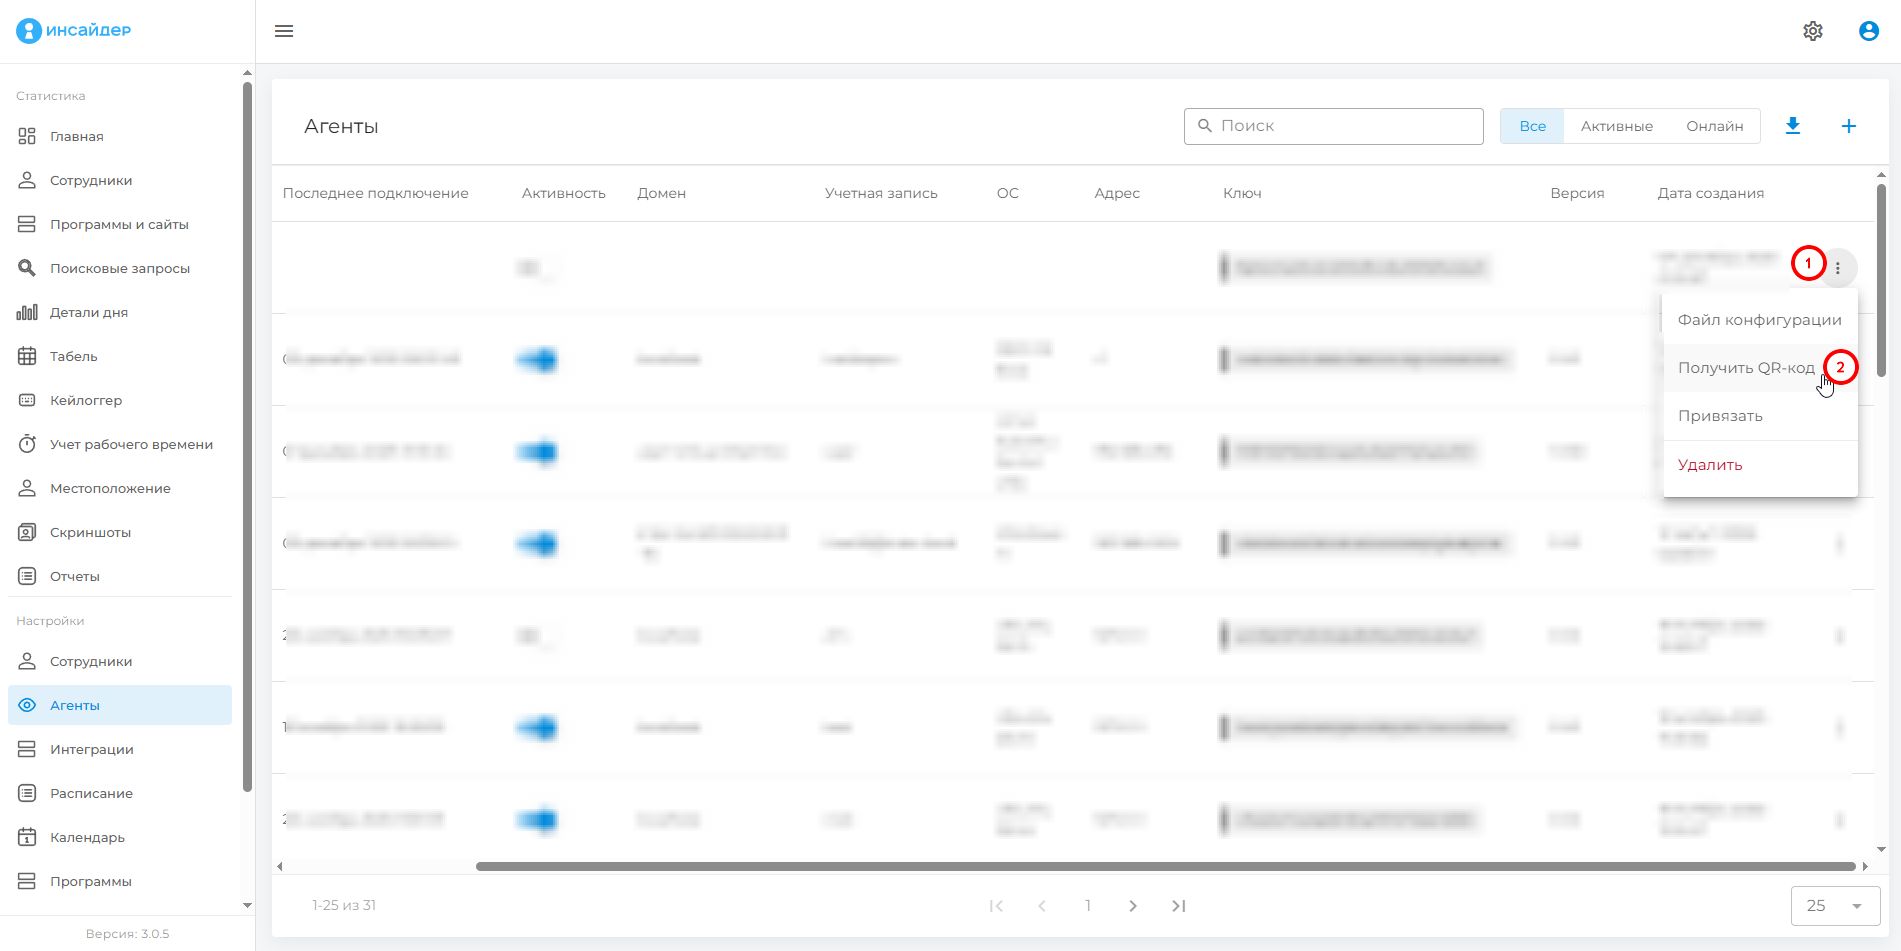The height and width of the screenshot is (951, 1901).
Task: Go to Screenshots in the sidebar
Action: 90,532
